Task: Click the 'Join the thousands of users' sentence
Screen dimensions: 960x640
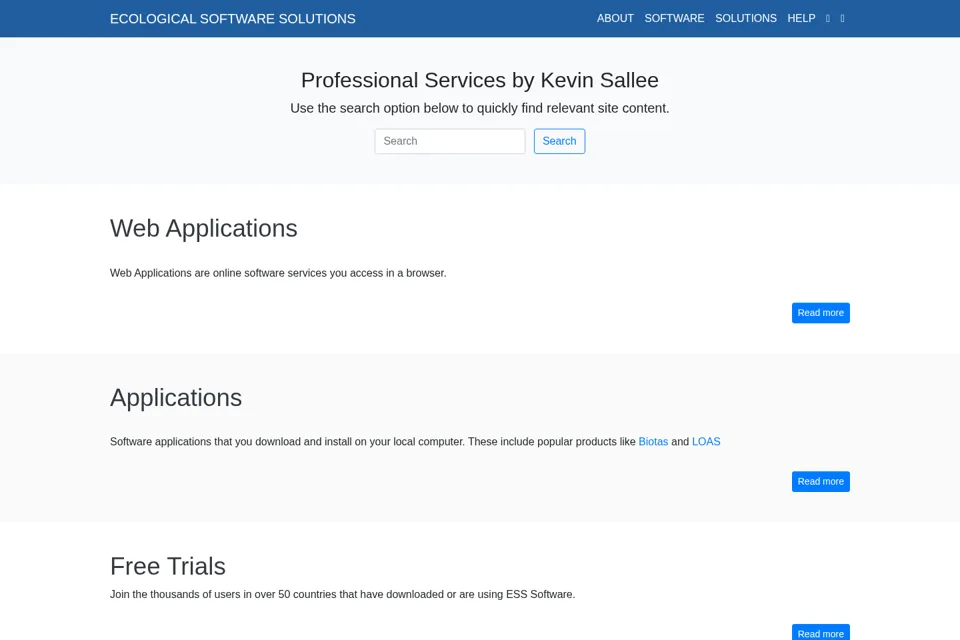Action: 343,595
